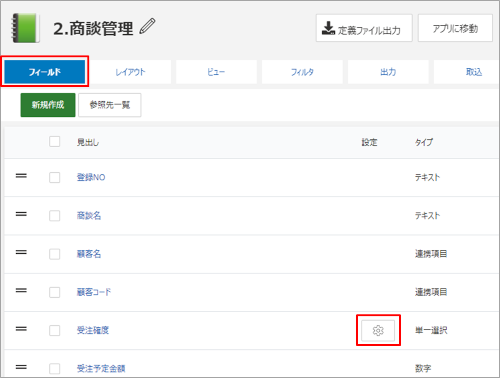Toggle the select-all checkbox in header
This screenshot has width=500, height=378.
click(x=55, y=142)
